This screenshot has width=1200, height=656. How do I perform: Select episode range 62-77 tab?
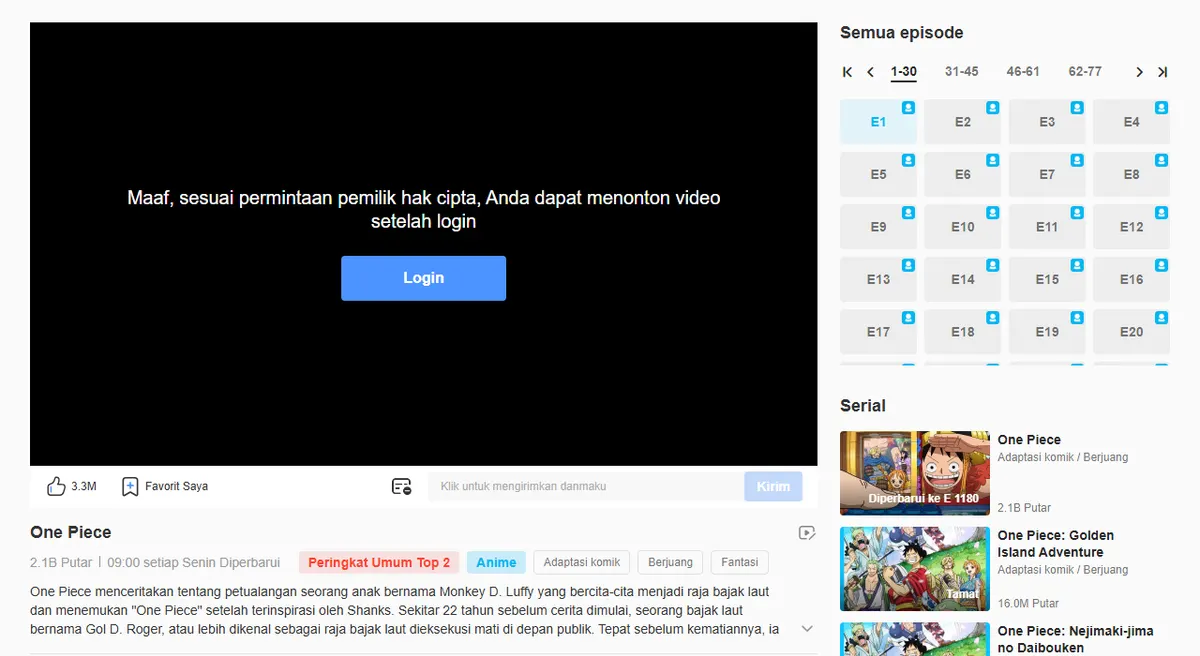click(1085, 72)
